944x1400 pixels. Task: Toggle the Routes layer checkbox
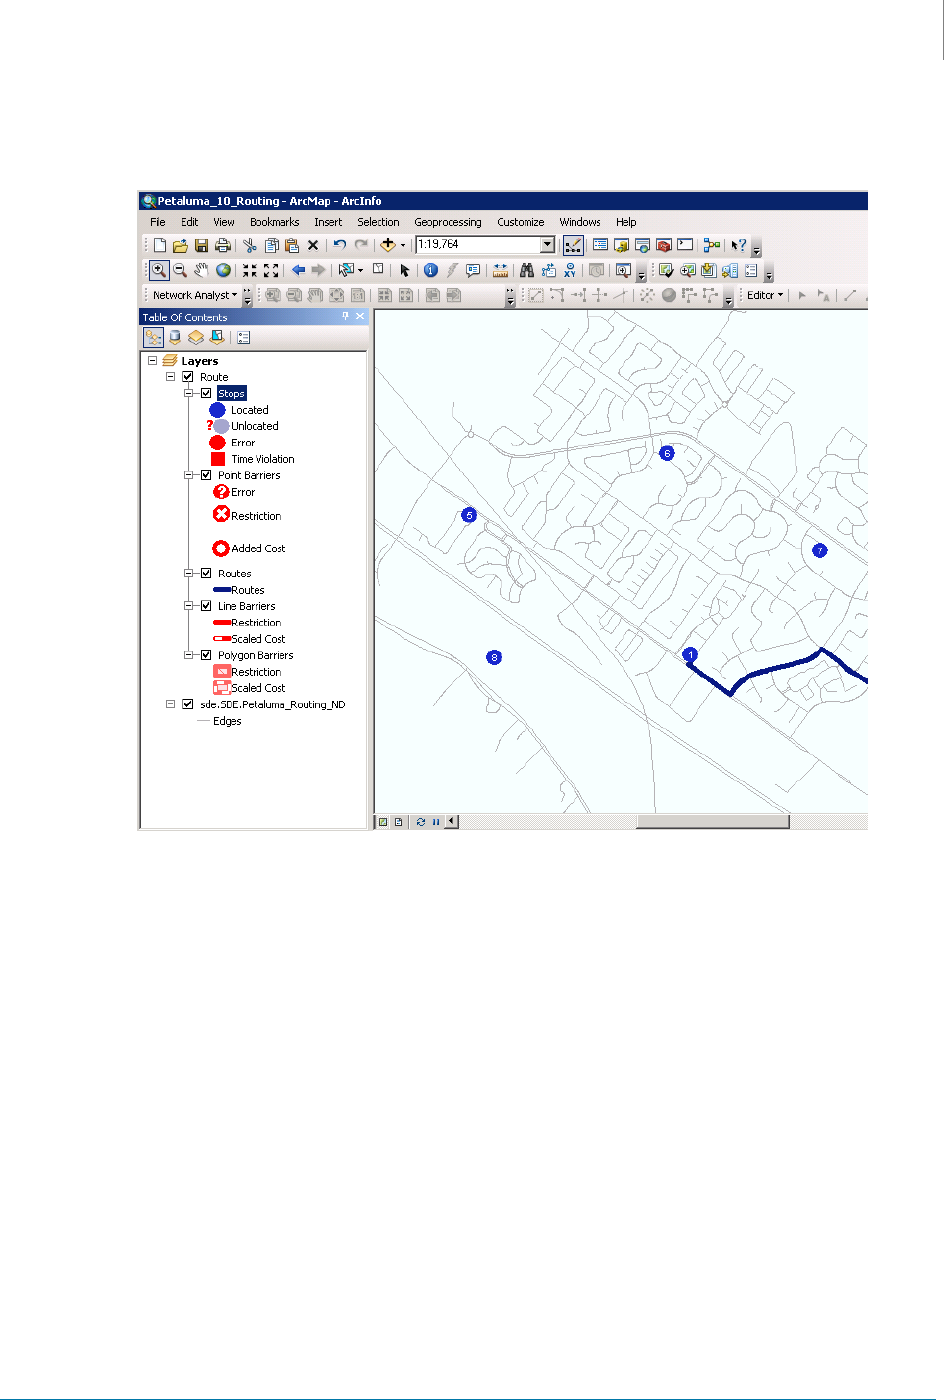[206, 573]
